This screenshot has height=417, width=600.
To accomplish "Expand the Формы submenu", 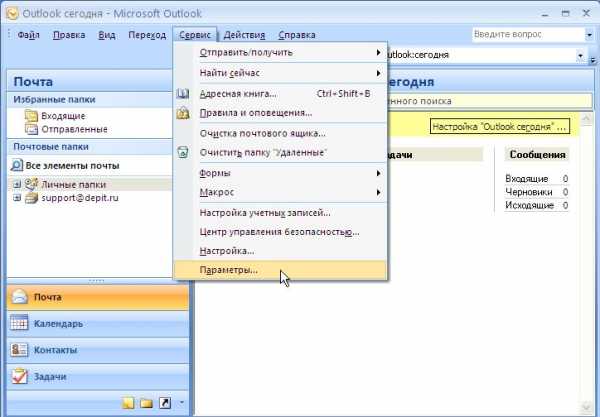I will click(x=280, y=173).
